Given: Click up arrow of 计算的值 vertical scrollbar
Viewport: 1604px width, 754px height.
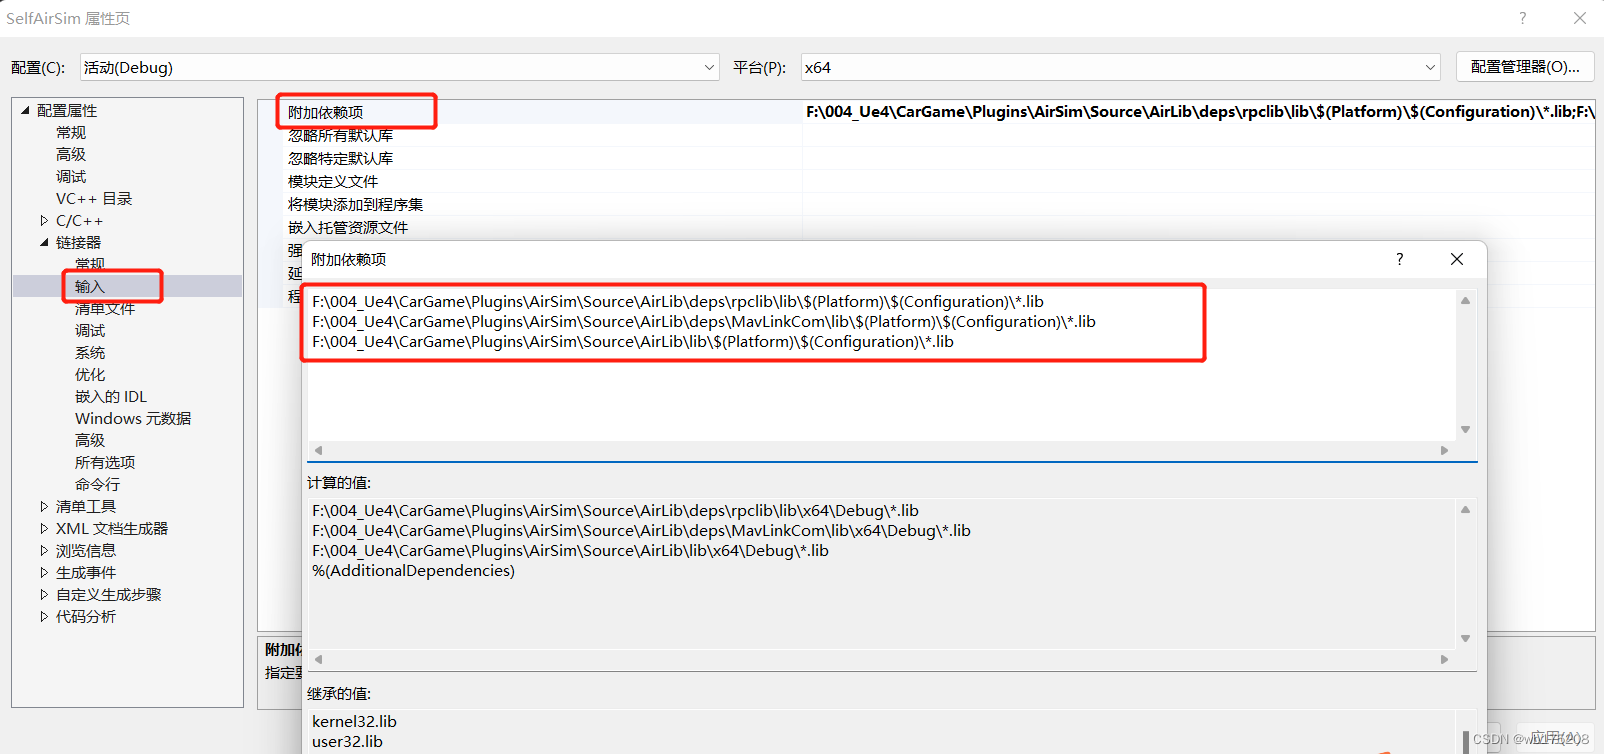Looking at the screenshot, I should pyautogui.click(x=1465, y=510).
